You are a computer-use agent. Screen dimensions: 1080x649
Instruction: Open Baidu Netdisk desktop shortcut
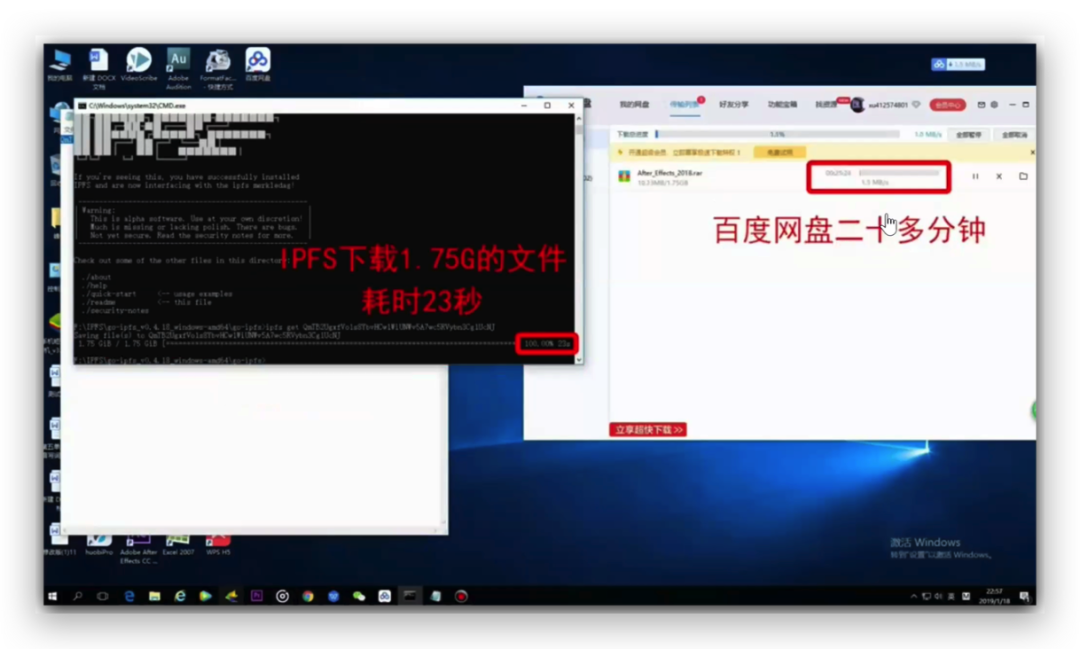(x=258, y=65)
